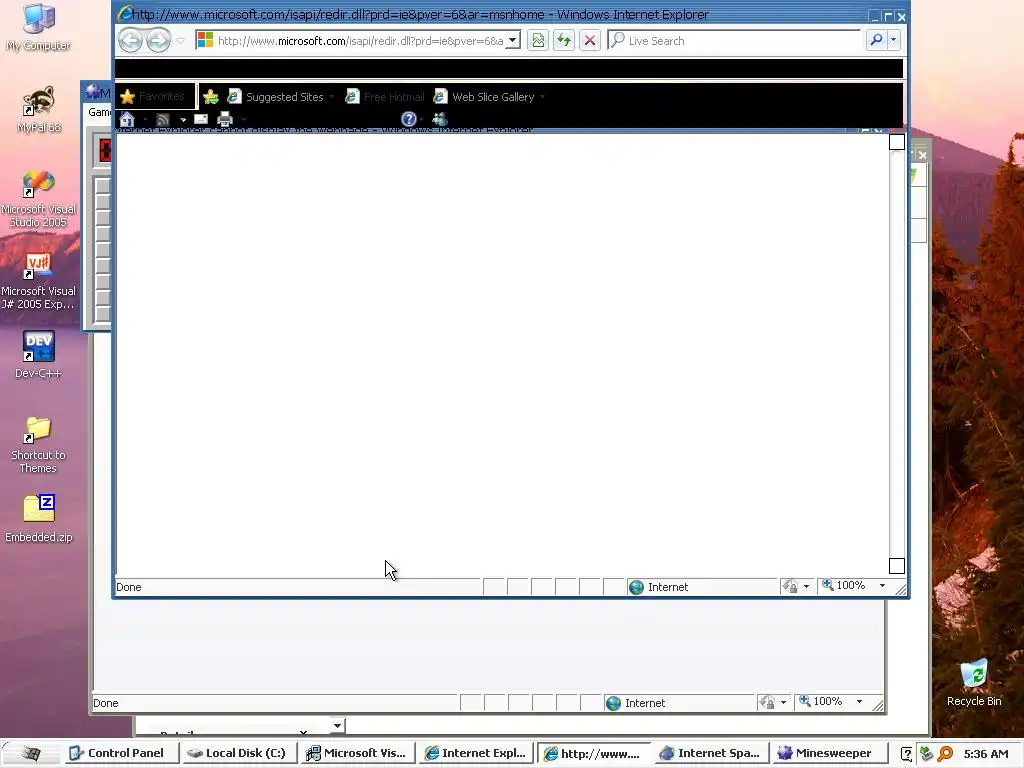The width and height of the screenshot is (1024, 768).
Task: Click the Forward navigation button
Action: pyautogui.click(x=158, y=40)
